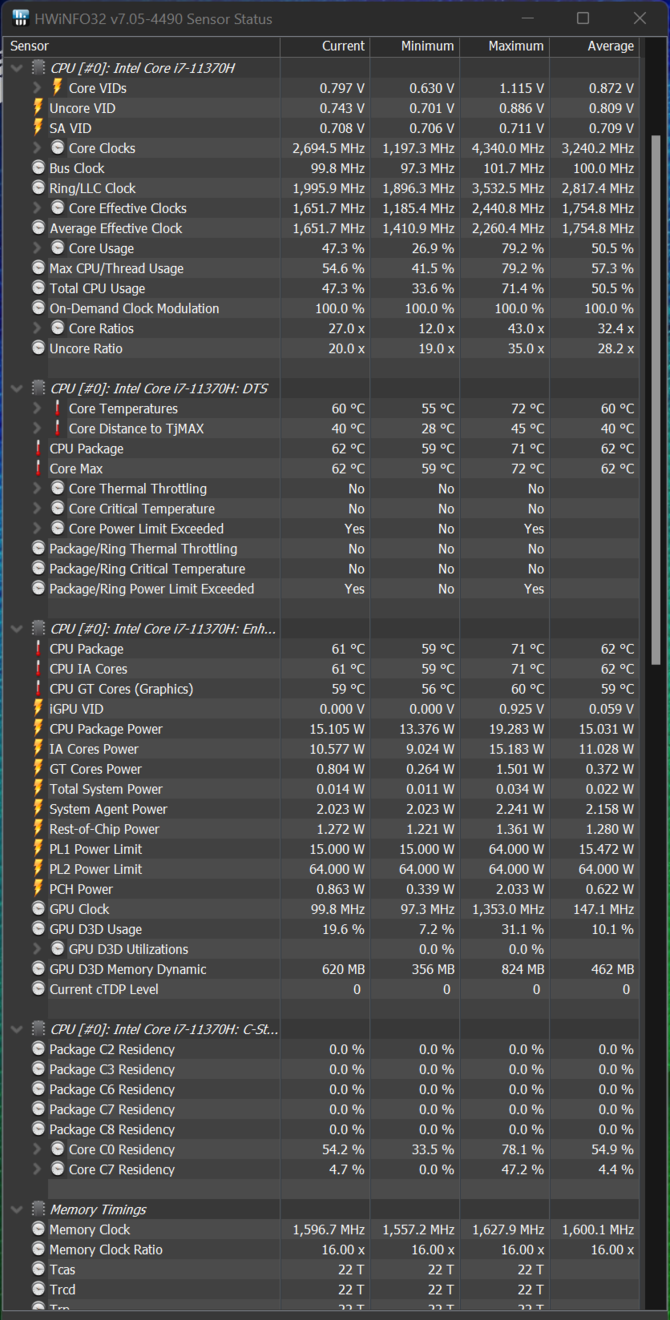This screenshot has width=670, height=1320.
Task: Collapse the Intel Core i7-11370H: C-St... group
Action: point(17,1029)
